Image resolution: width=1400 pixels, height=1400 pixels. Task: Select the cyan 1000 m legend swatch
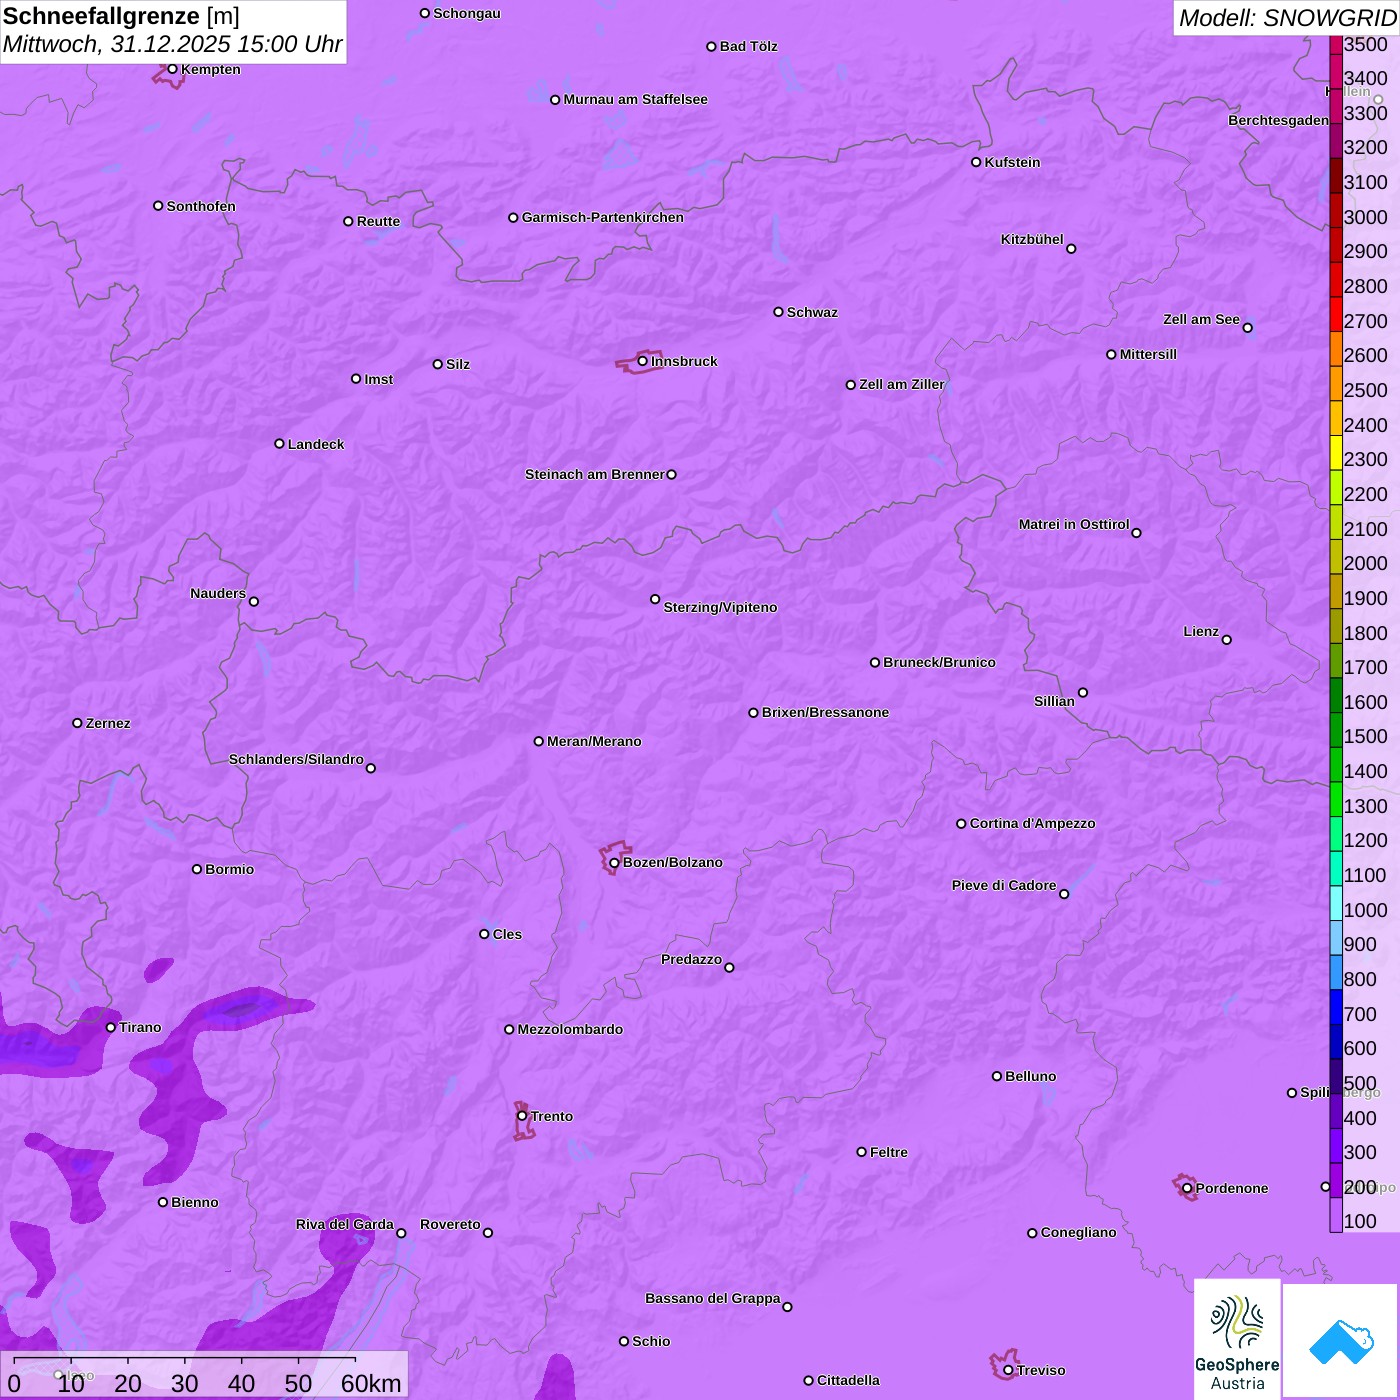point(1336,903)
